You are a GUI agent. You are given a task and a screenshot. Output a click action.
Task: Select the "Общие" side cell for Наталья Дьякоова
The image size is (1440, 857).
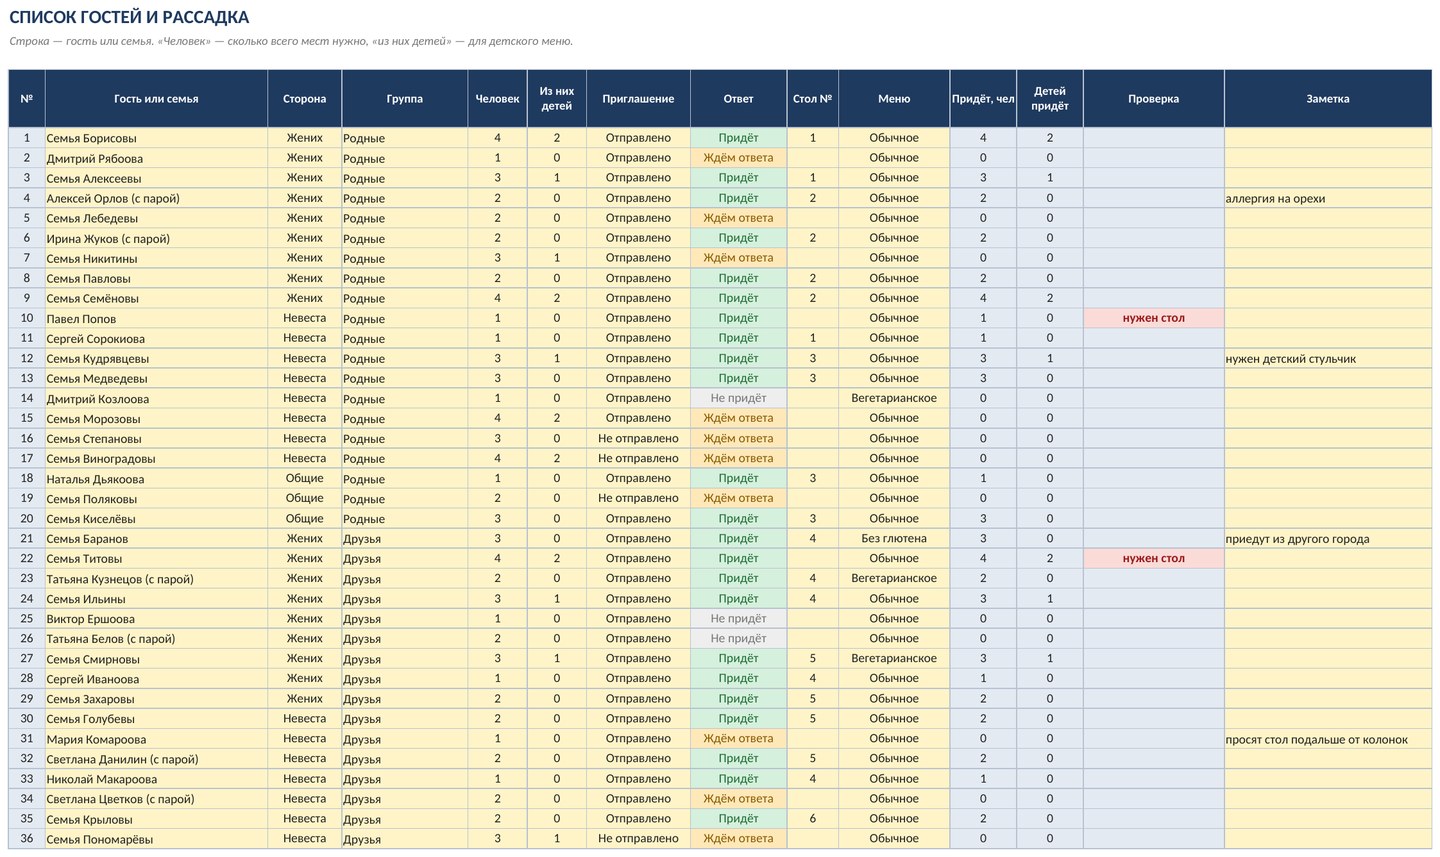click(x=304, y=478)
